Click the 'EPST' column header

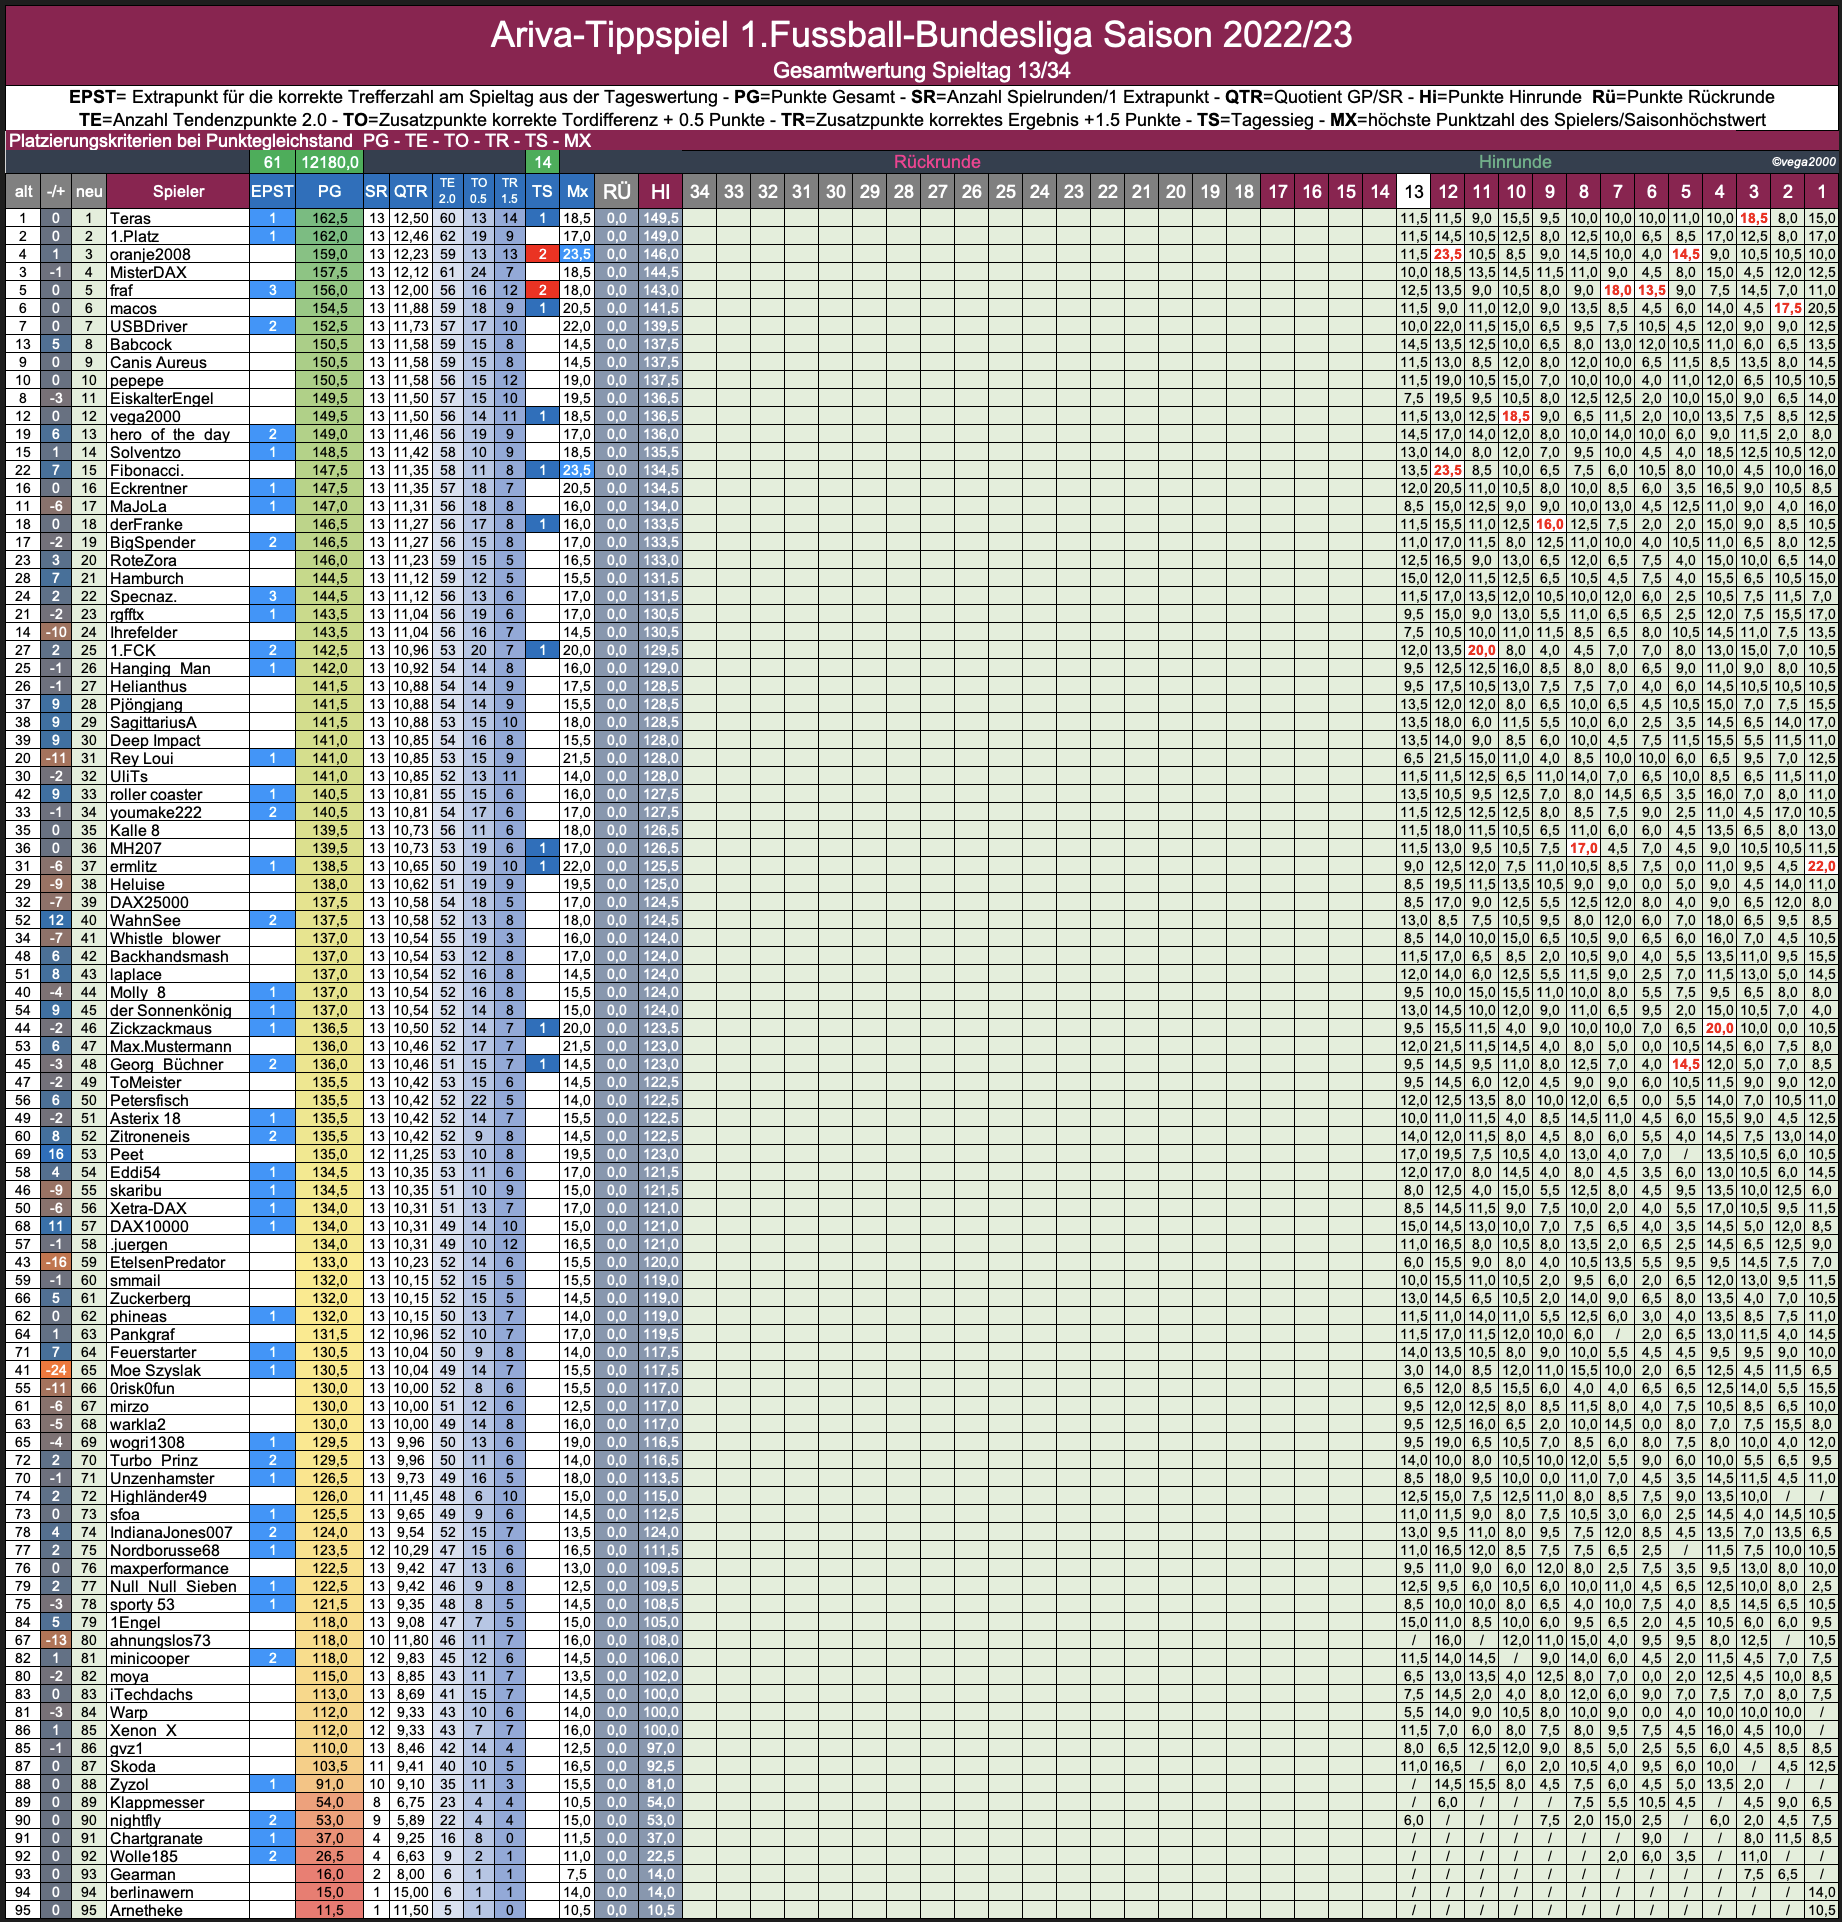coord(272,191)
